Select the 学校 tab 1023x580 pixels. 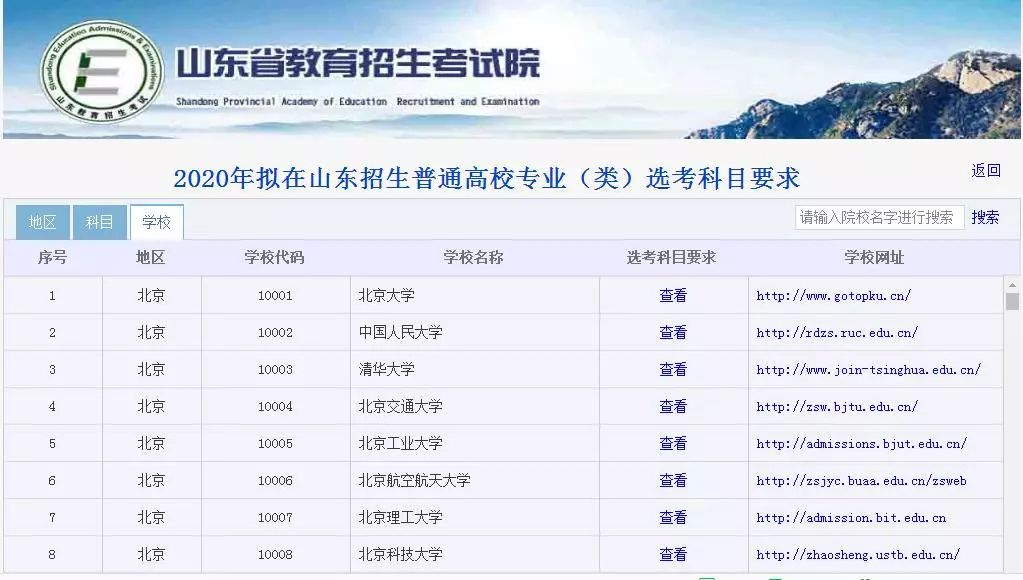click(157, 222)
